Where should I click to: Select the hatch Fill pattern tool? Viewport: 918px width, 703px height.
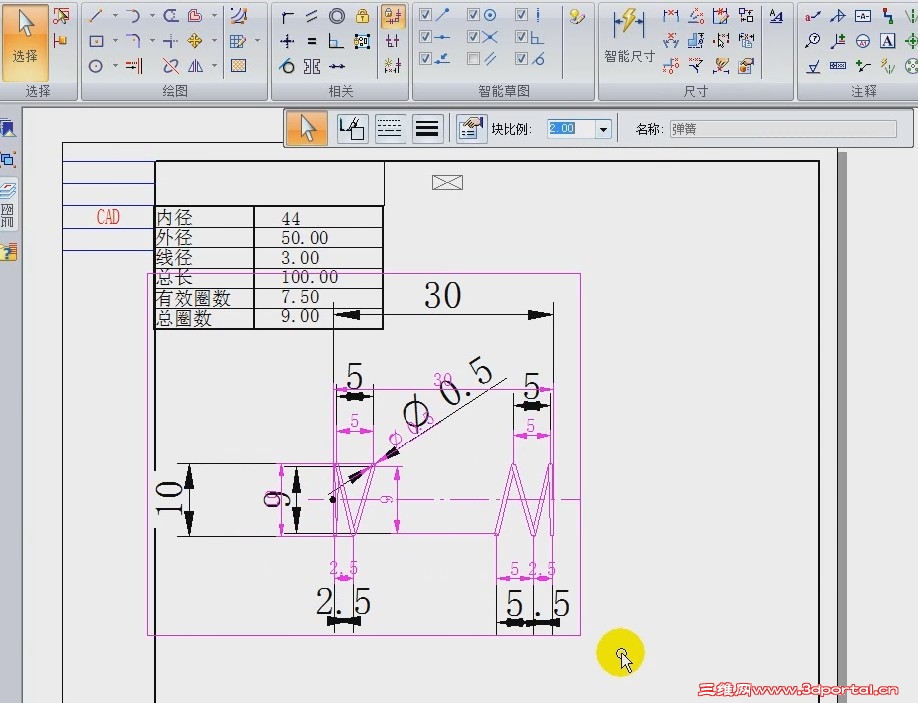[x=238, y=66]
